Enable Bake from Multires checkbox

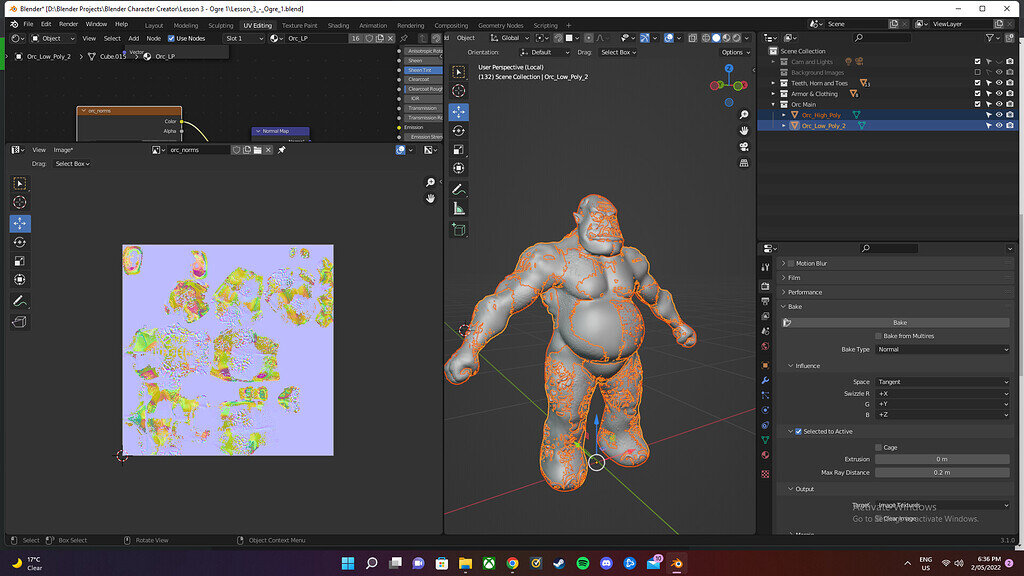tap(878, 336)
